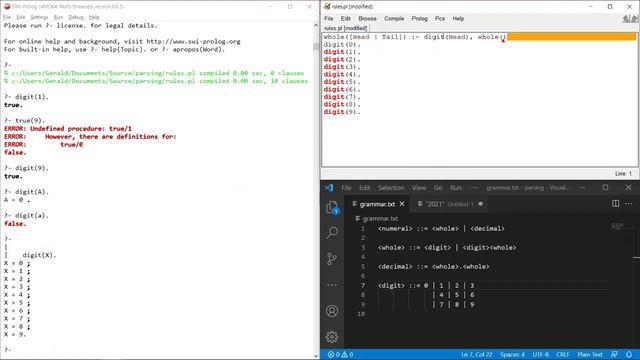Screen dimensions: 640x360
Task: Open Compile menu in rules.pl editor
Action: (x=394, y=19)
